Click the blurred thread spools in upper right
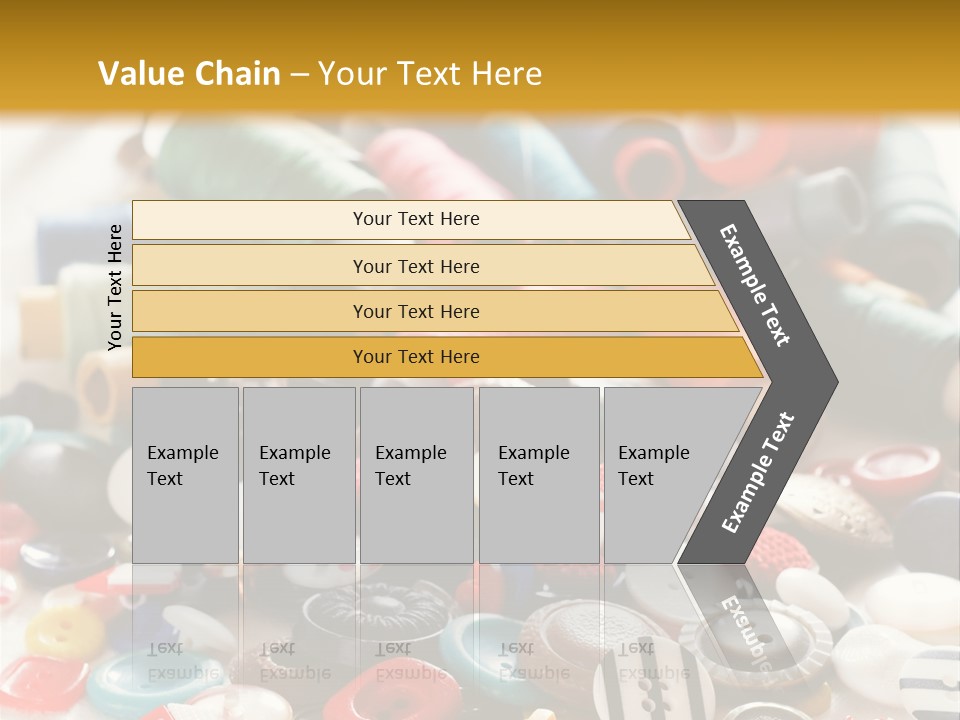The image size is (960, 720). coord(880,200)
